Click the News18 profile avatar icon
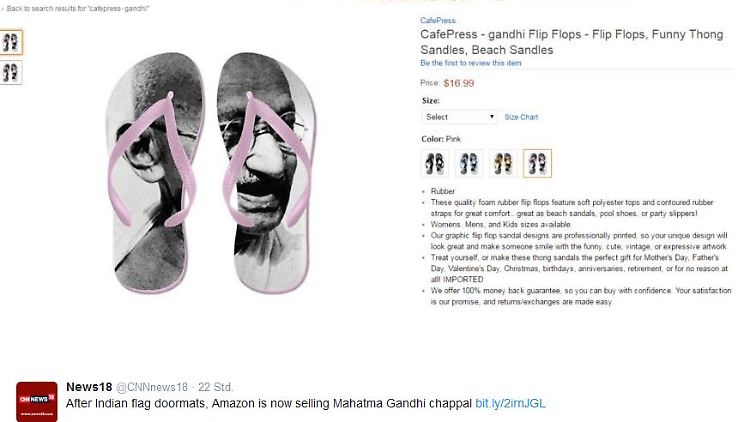 coord(36,400)
